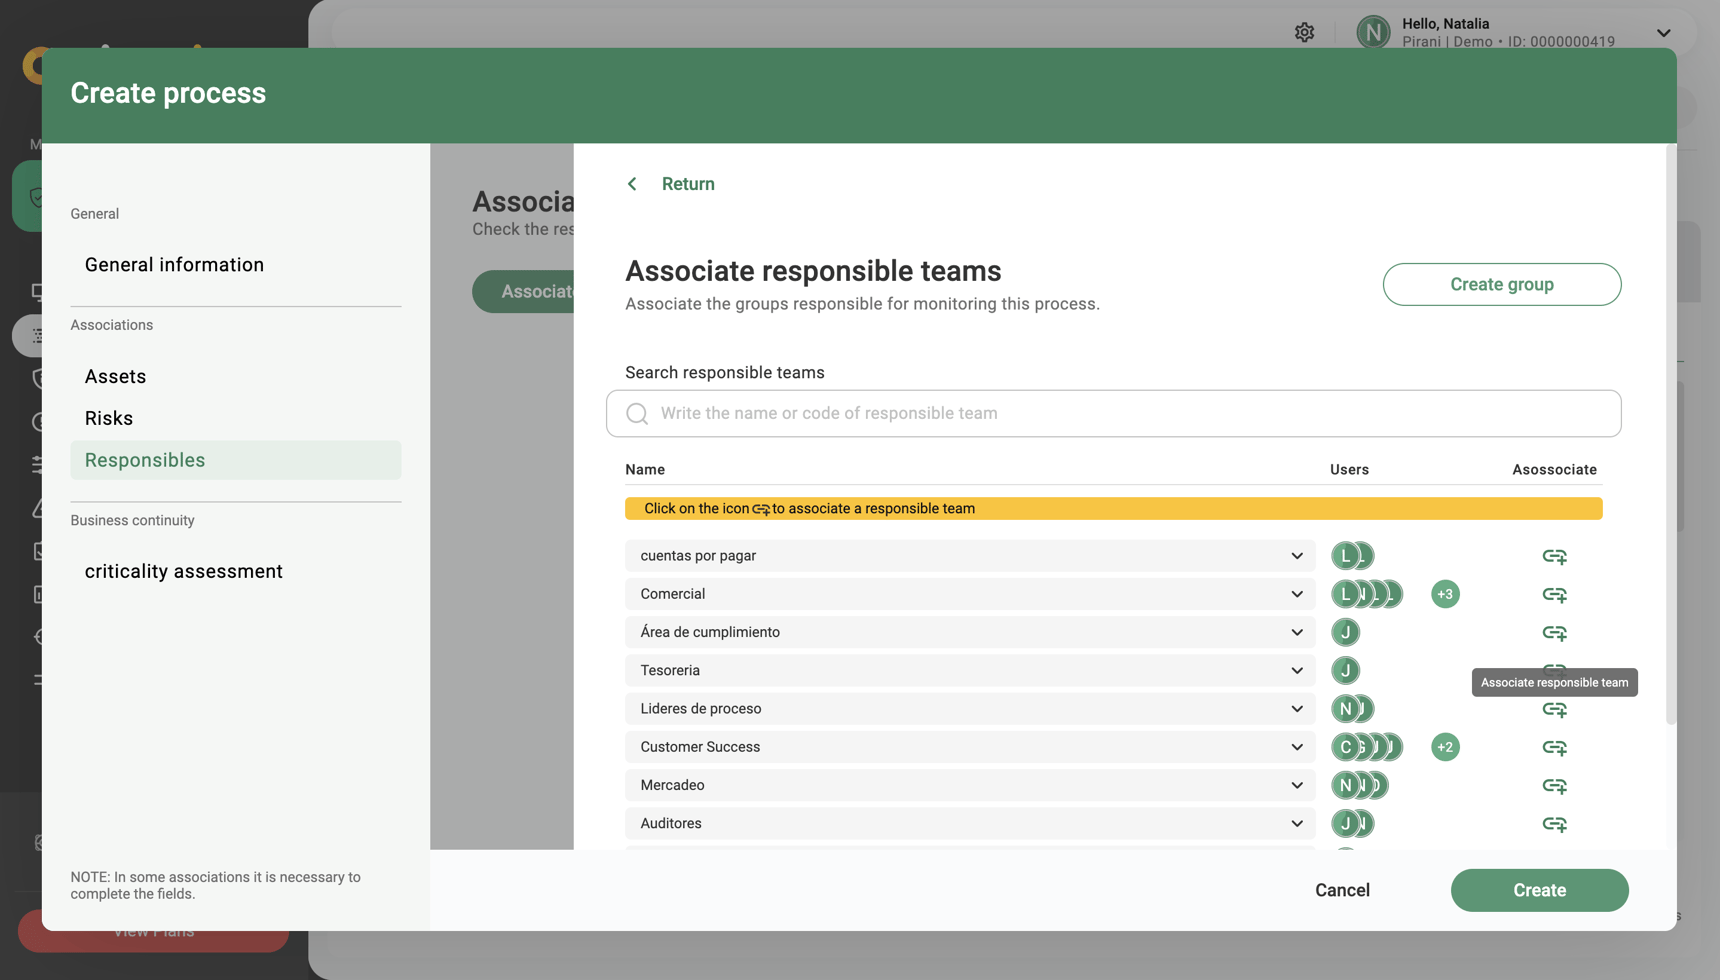Associate the Auditores team via link icon
Screen dimensions: 1720x980
tap(1554, 824)
